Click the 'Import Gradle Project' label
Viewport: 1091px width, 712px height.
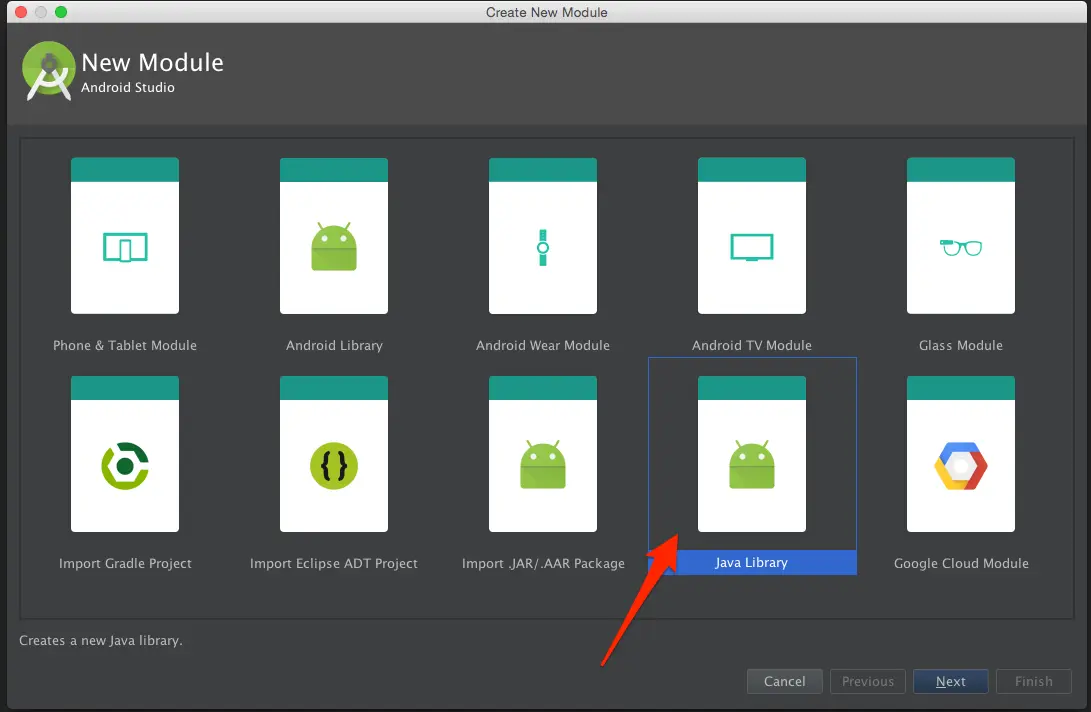coord(125,563)
